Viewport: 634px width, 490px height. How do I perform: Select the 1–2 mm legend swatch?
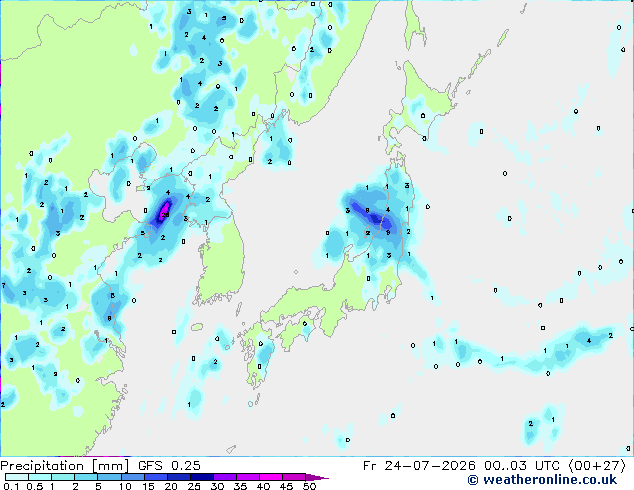63,477
